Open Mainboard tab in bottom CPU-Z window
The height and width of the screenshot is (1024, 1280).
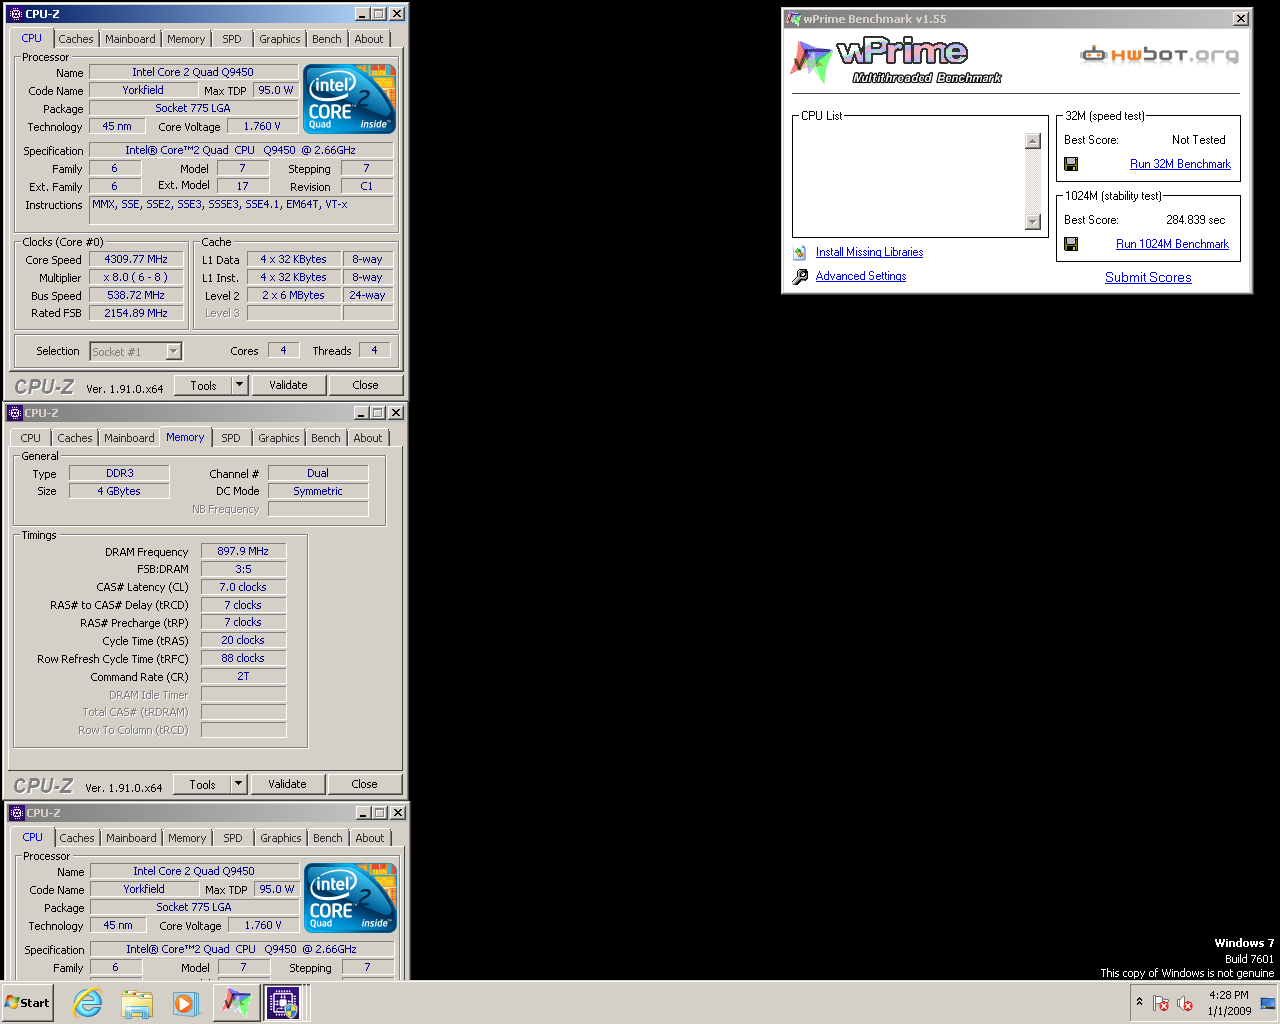(131, 838)
